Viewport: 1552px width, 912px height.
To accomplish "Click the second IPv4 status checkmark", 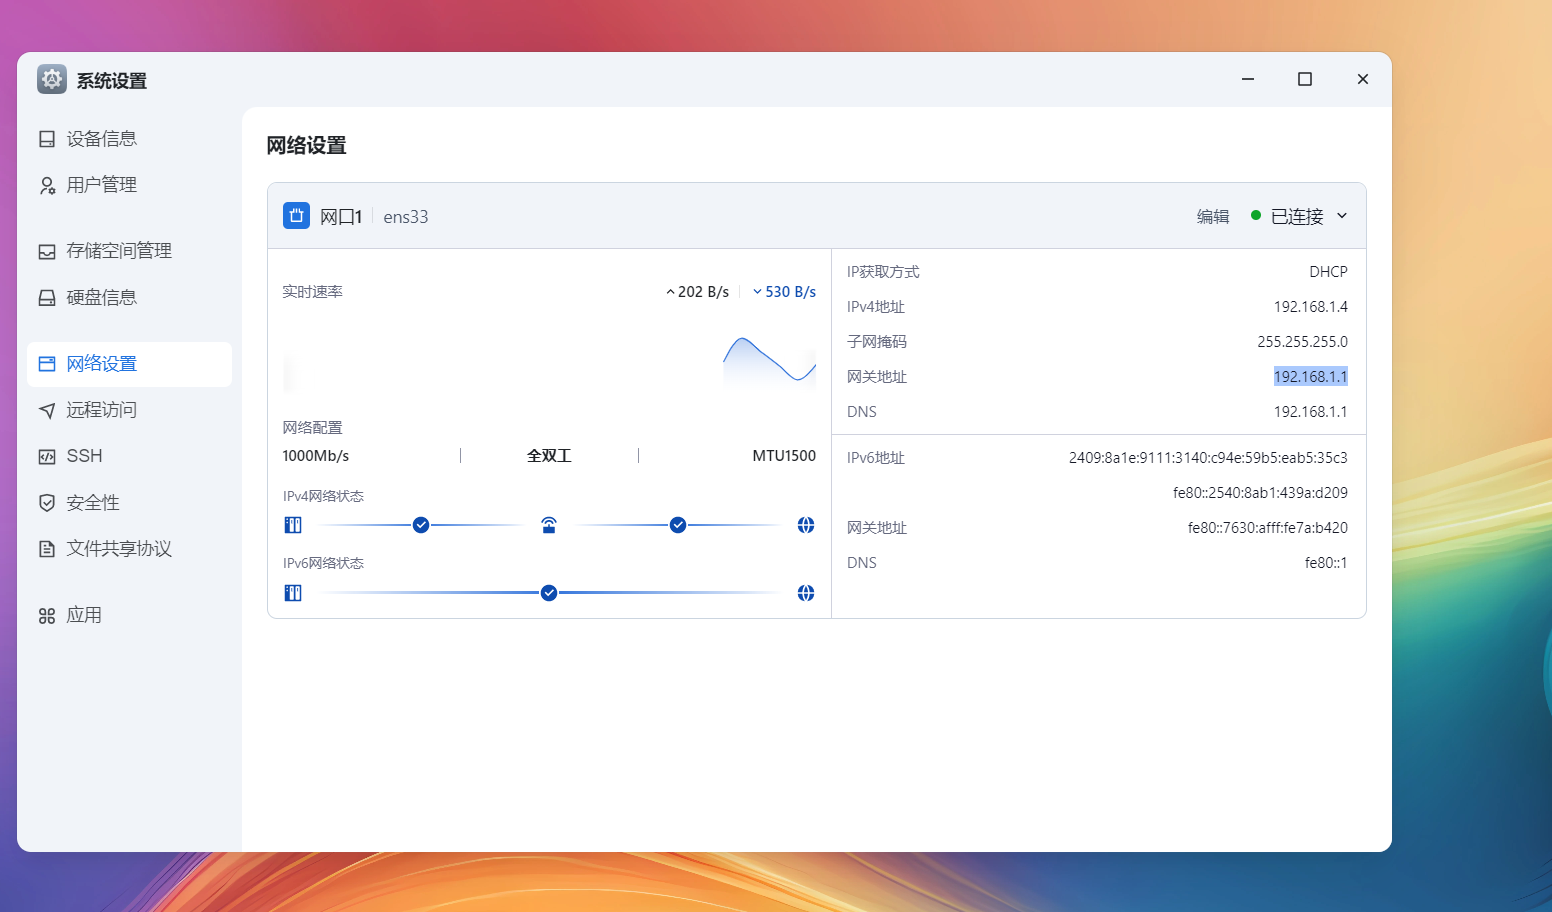I will (x=678, y=525).
